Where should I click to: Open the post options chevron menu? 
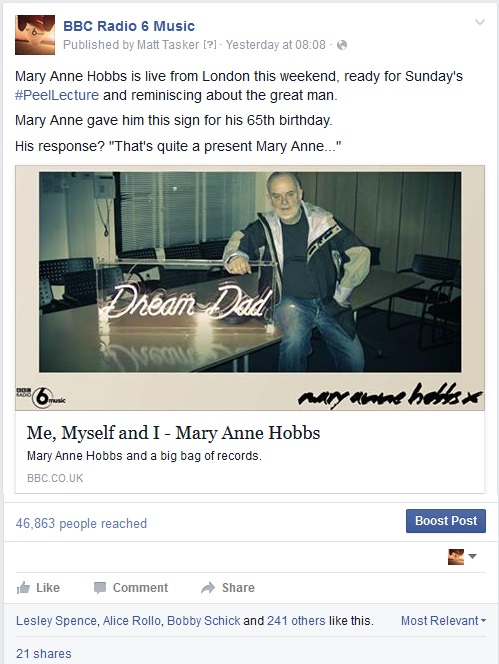[x=480, y=22]
